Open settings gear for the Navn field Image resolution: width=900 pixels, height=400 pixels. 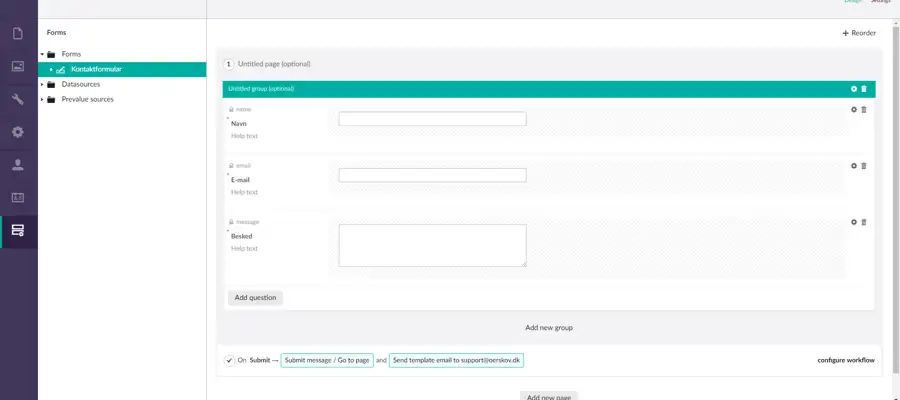click(x=854, y=109)
